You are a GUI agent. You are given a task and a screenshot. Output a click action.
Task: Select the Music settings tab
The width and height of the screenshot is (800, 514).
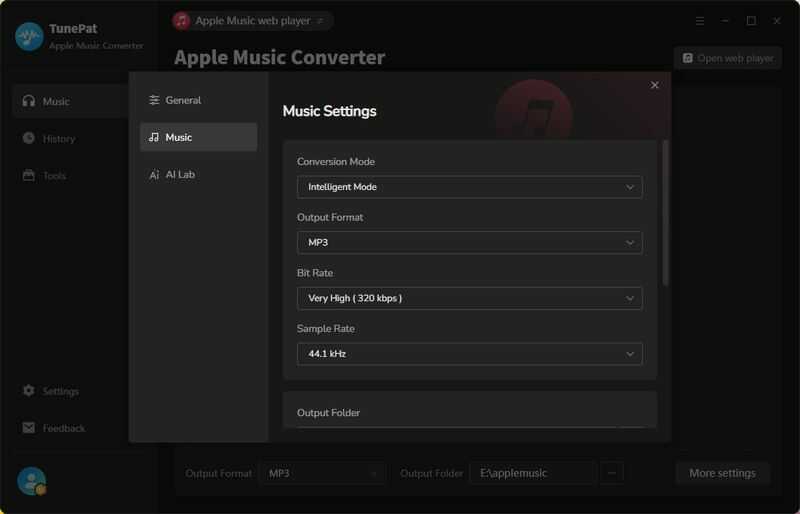[x=198, y=137]
